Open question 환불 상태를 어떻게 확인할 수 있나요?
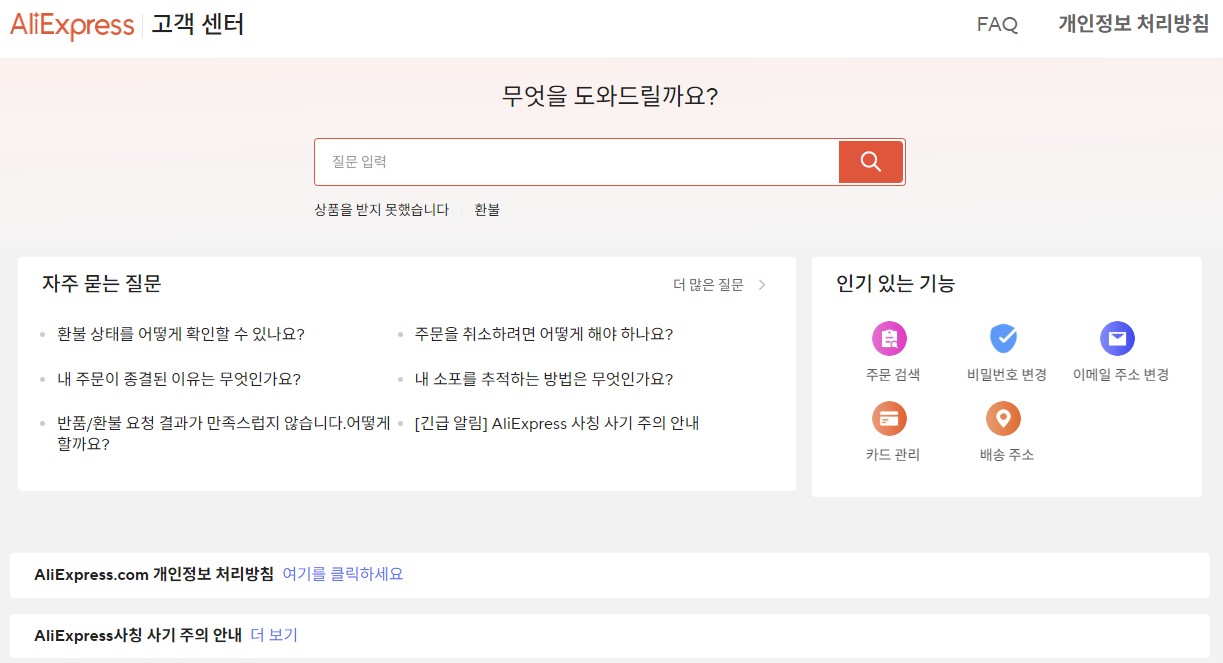This screenshot has width=1223, height=663. [181, 334]
